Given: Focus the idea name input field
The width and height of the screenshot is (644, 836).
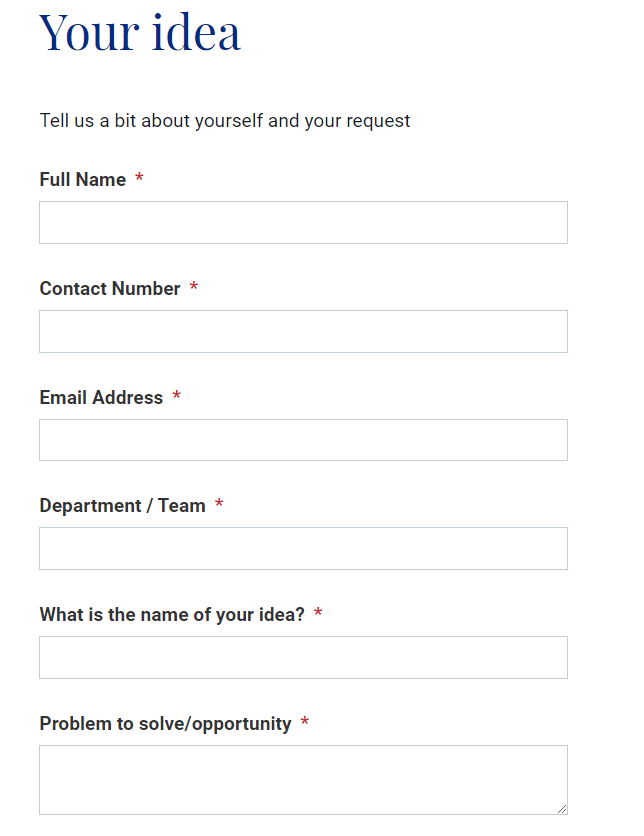Looking at the screenshot, I should (303, 657).
